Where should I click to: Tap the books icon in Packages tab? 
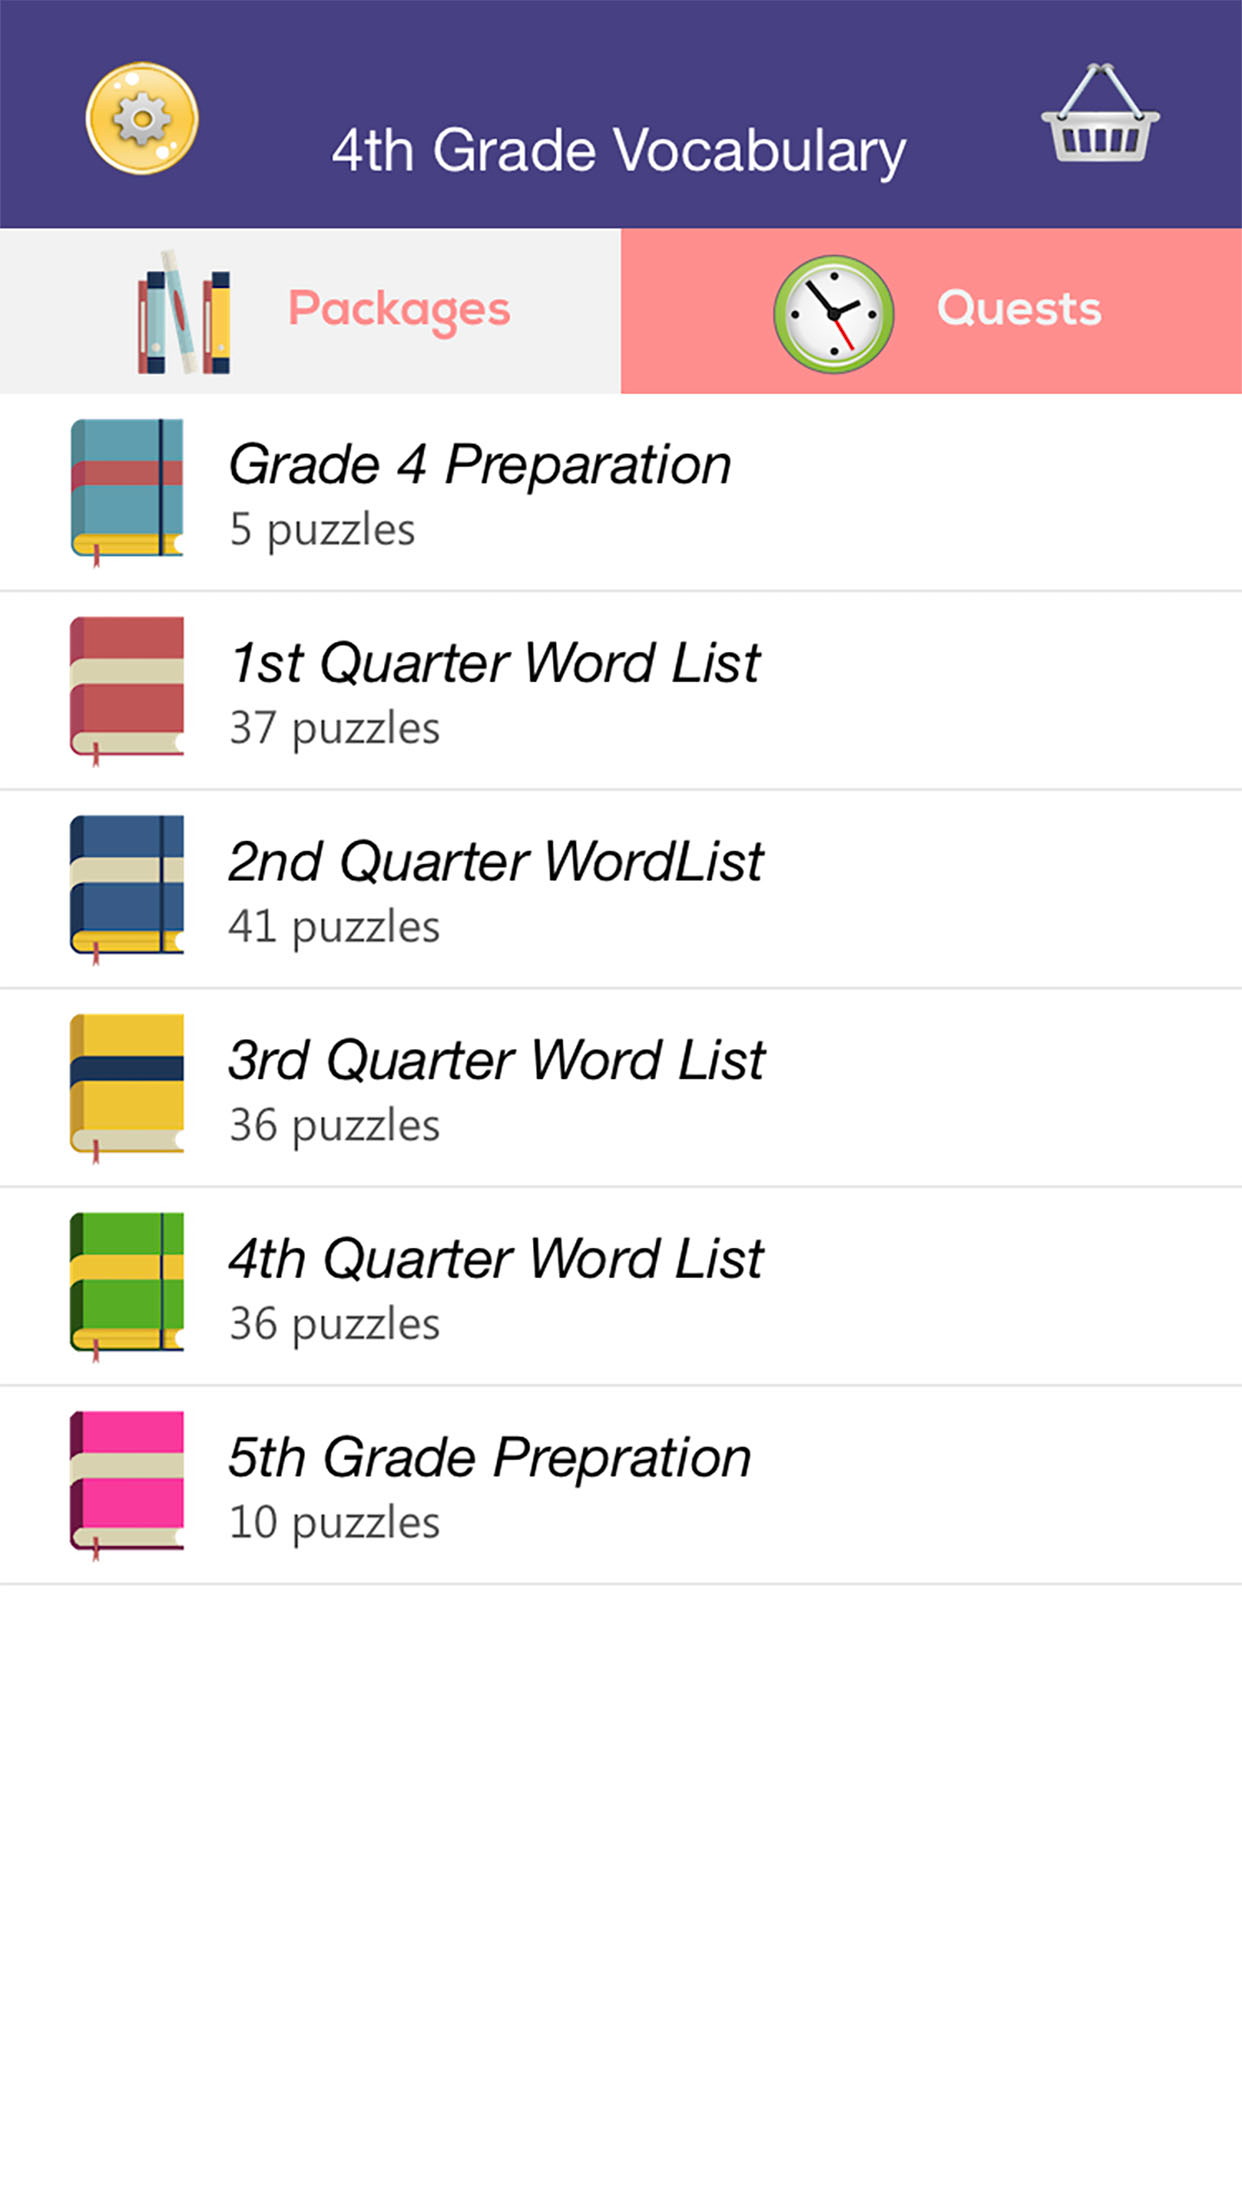point(184,312)
